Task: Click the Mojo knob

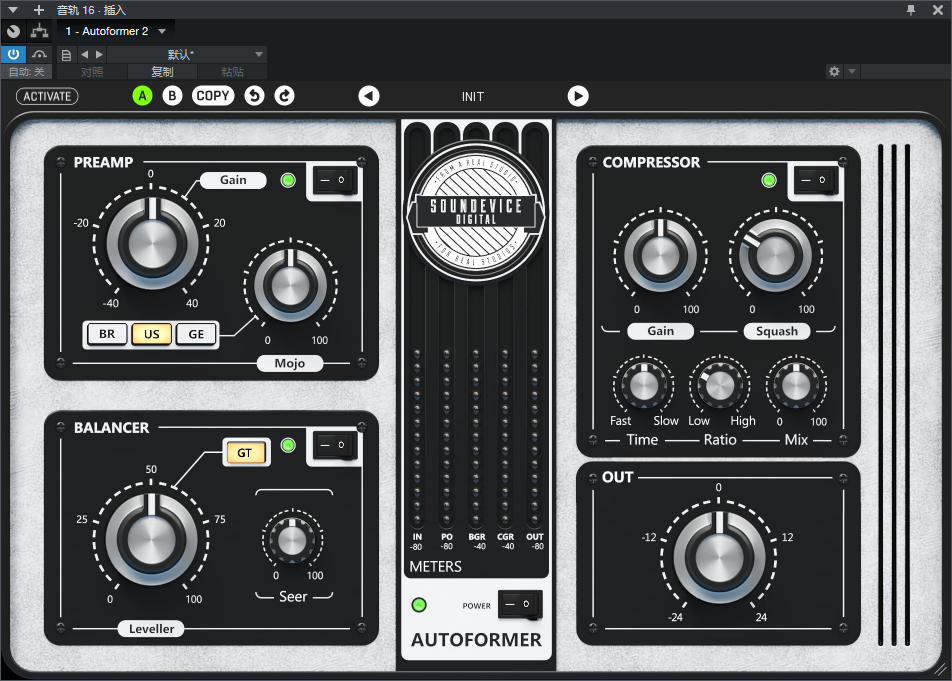Action: pos(291,285)
